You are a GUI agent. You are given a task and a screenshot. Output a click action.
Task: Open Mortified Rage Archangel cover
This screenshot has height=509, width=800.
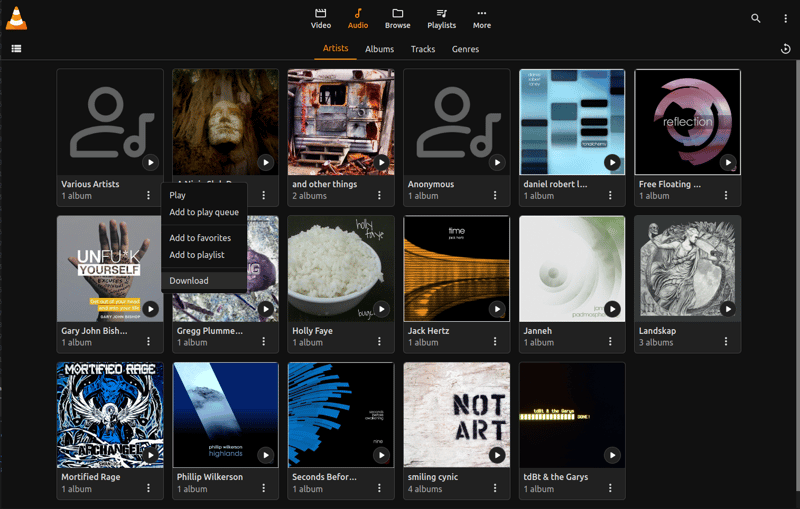[x=110, y=415]
